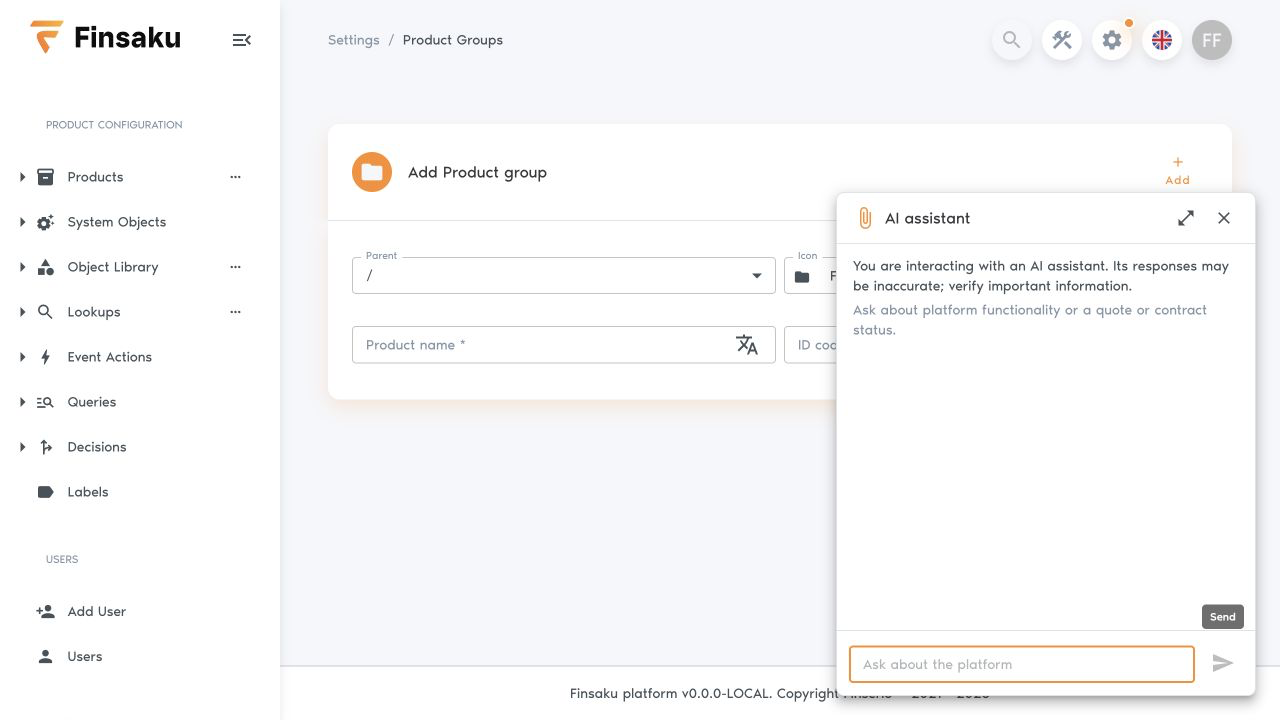Click the orange folder group icon
Viewport: 1280px width, 720px height.
point(372,172)
